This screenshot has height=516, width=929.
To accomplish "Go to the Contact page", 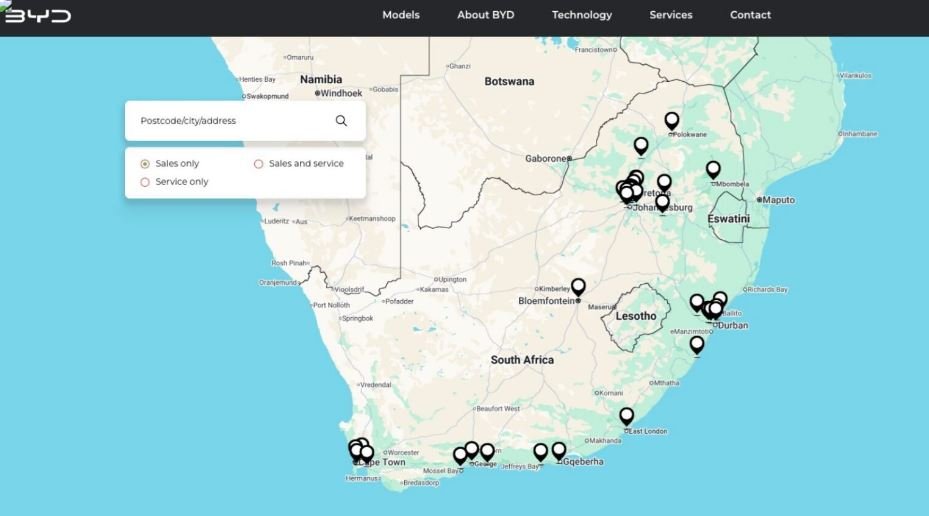I will tap(750, 15).
